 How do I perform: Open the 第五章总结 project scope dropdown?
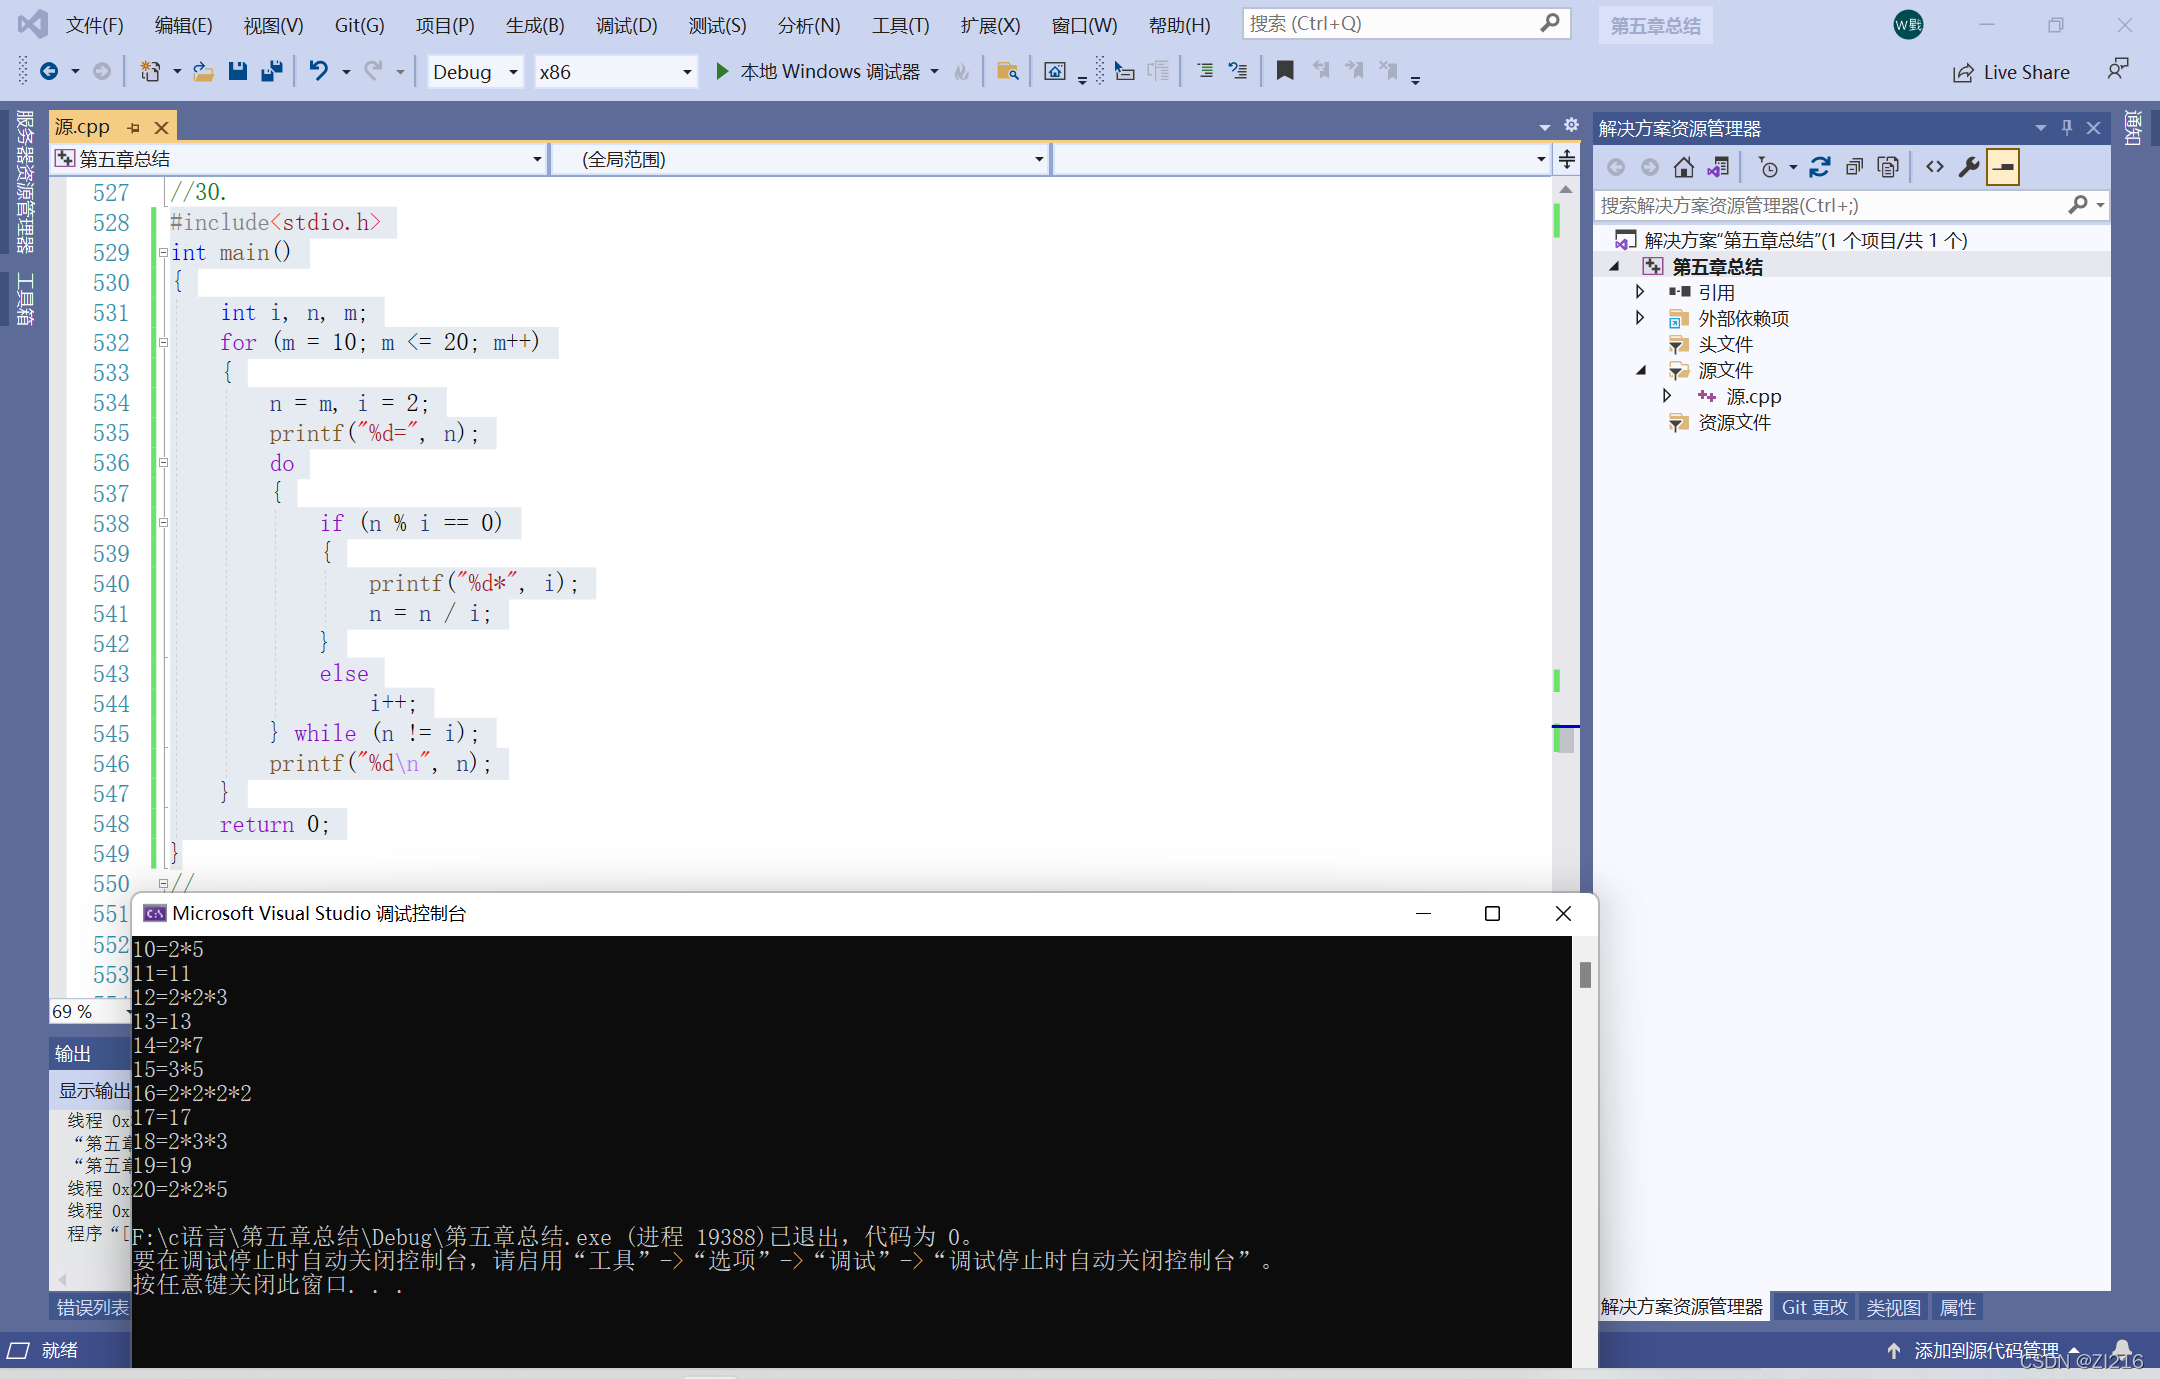tap(299, 159)
